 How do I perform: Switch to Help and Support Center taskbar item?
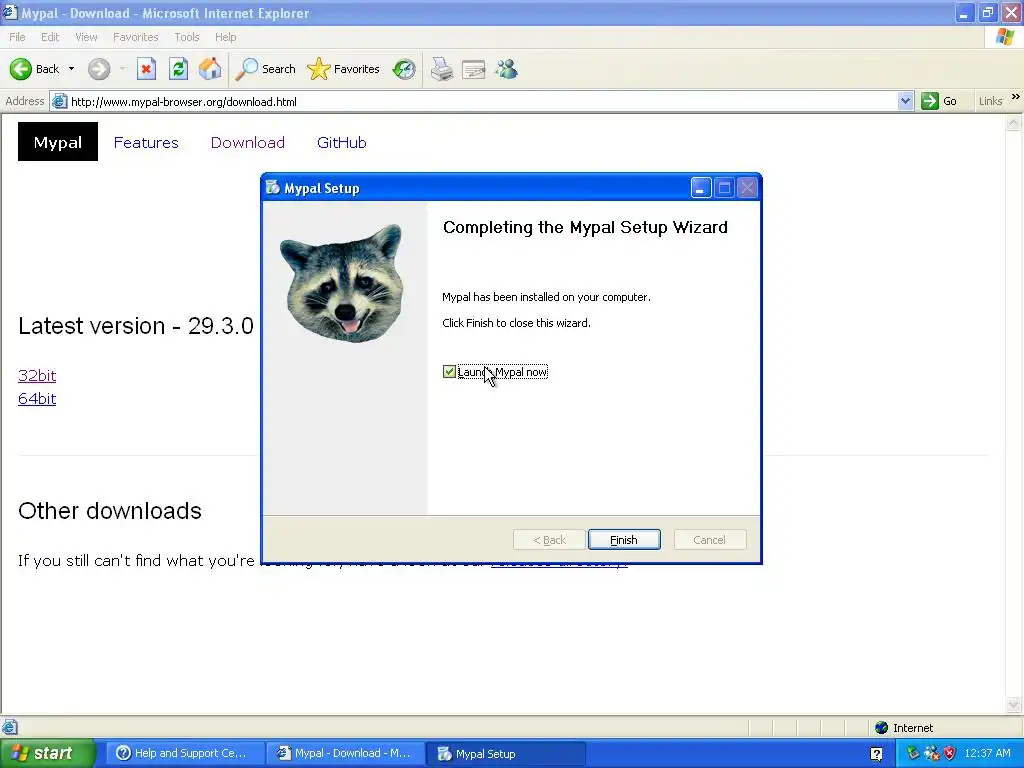coord(185,754)
